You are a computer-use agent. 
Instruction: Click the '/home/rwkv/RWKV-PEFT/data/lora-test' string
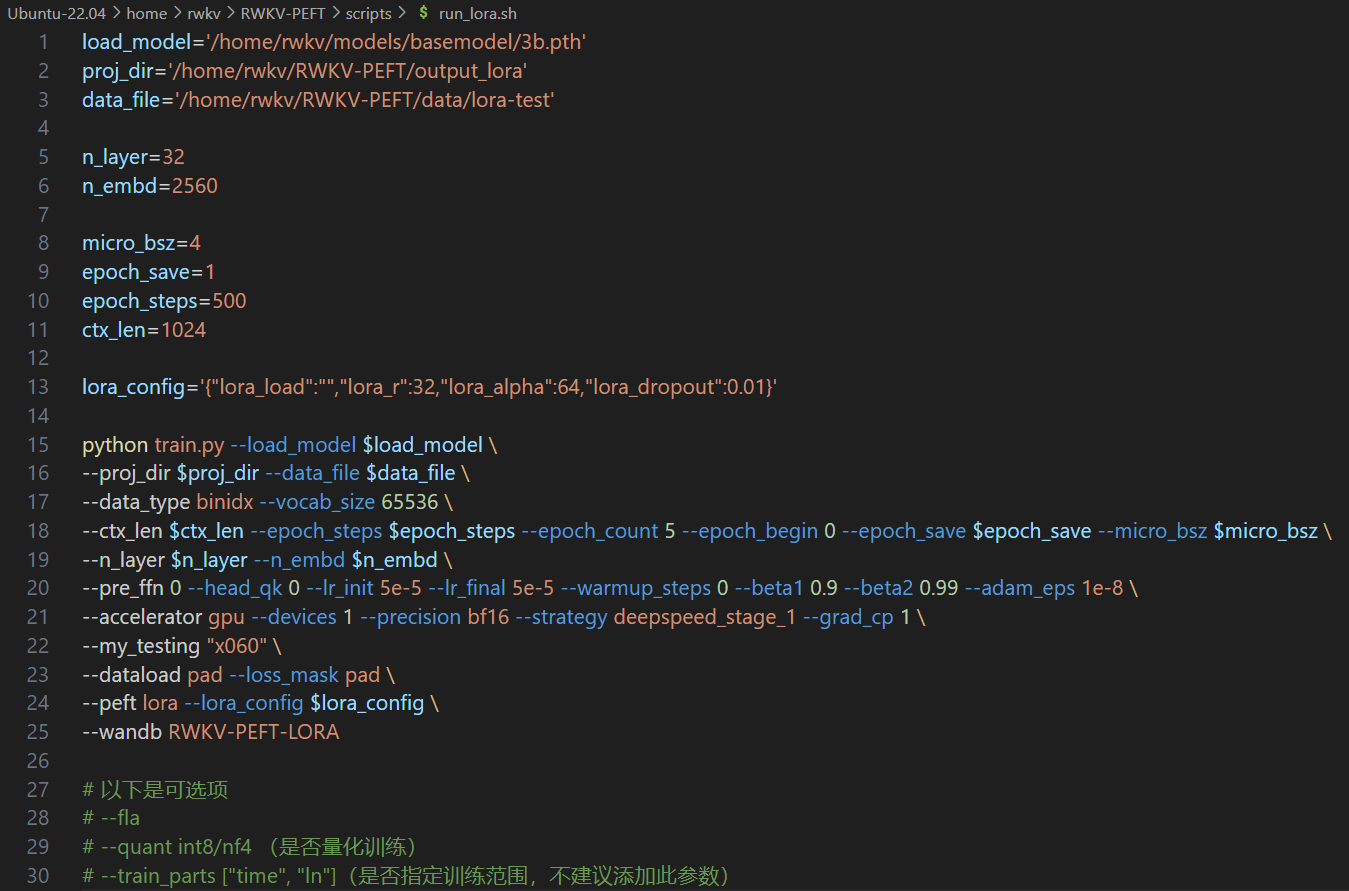tap(364, 100)
